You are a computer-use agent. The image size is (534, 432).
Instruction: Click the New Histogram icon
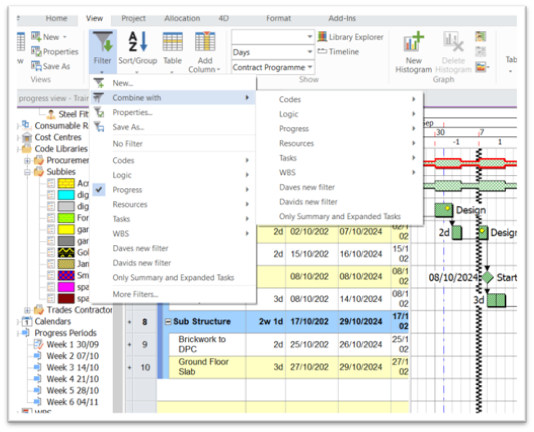click(x=413, y=42)
